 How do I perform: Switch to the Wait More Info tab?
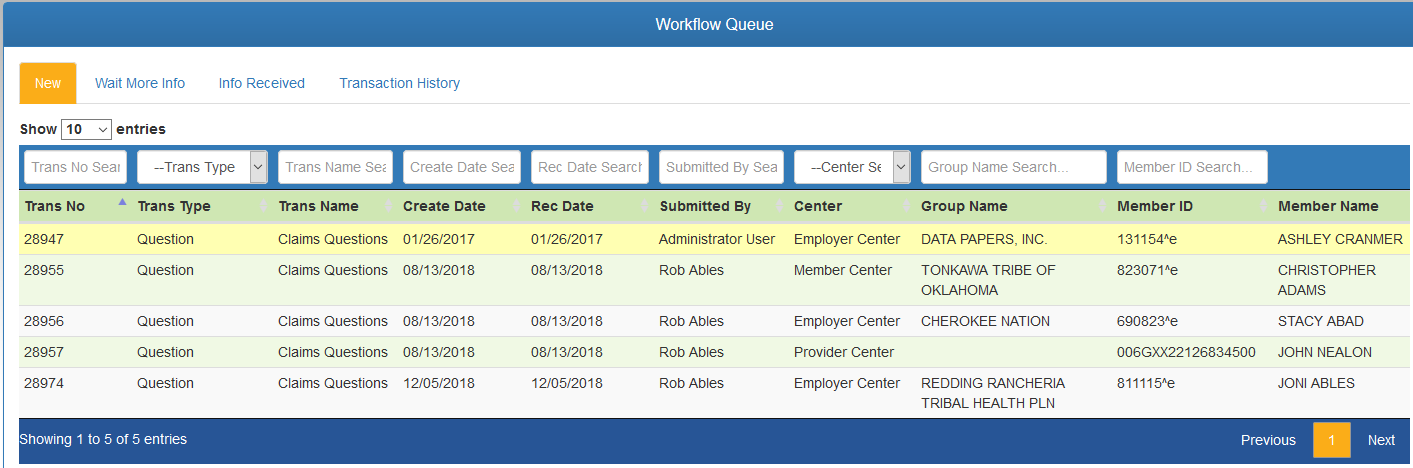[x=140, y=83]
